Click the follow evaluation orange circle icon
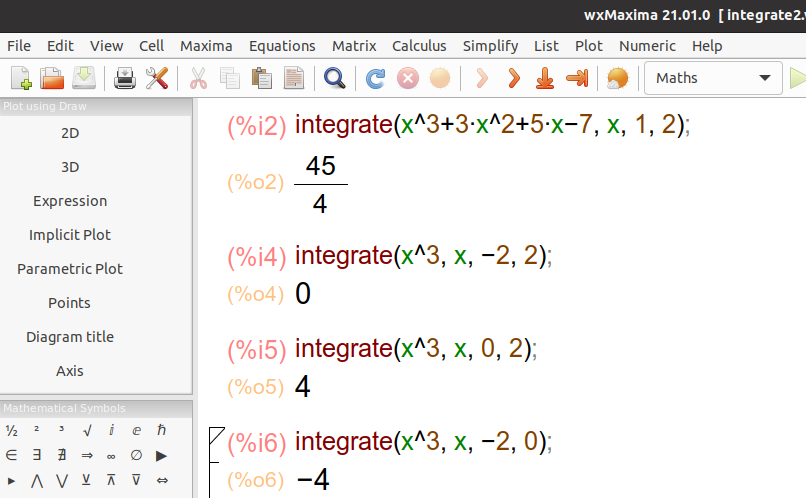The width and height of the screenshot is (806, 498). 439,78
